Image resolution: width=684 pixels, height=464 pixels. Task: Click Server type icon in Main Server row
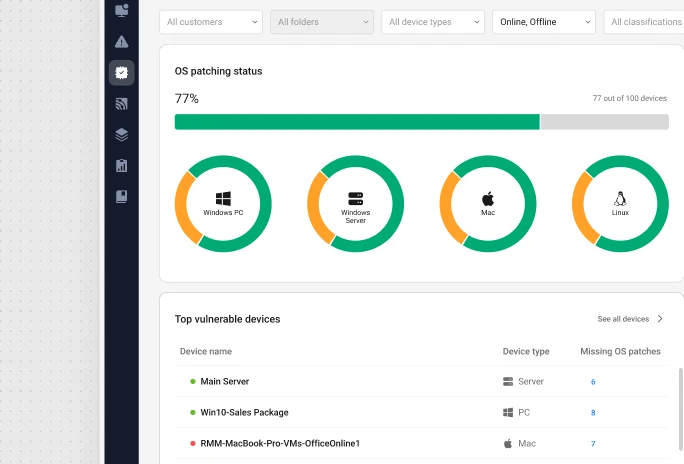coord(508,382)
